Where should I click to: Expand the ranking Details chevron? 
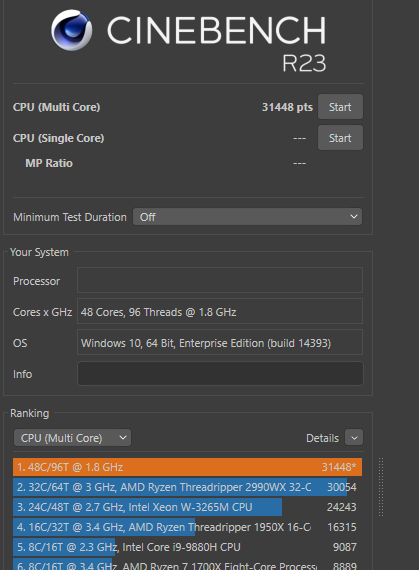pos(354,438)
